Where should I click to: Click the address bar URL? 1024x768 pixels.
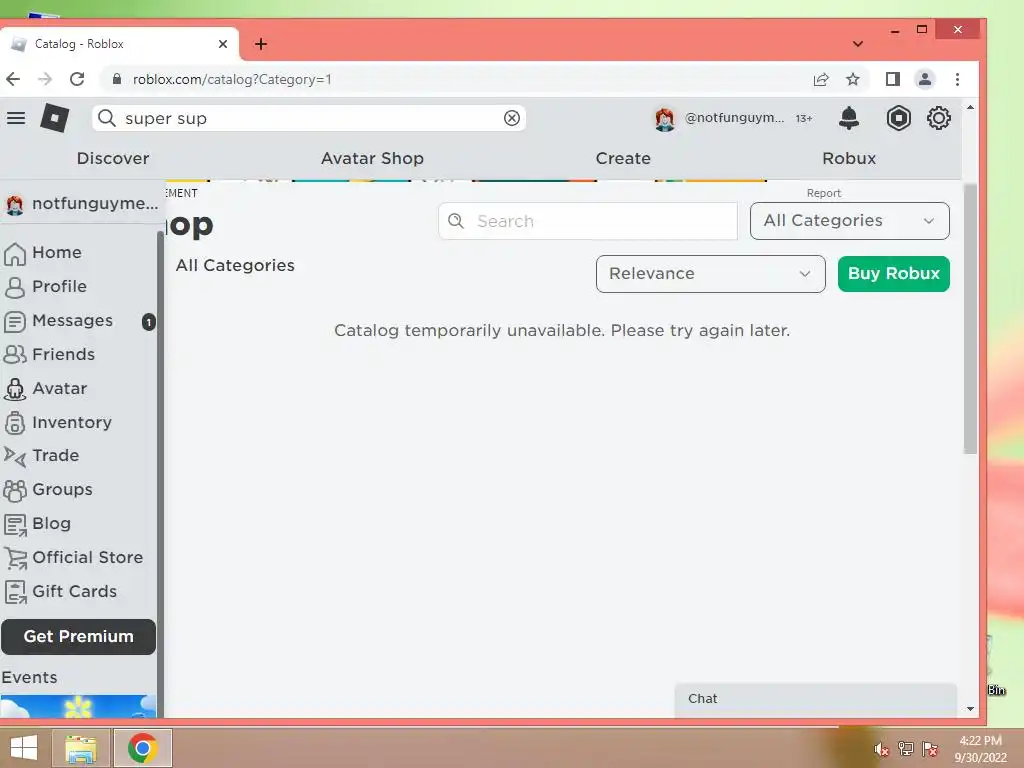click(232, 79)
